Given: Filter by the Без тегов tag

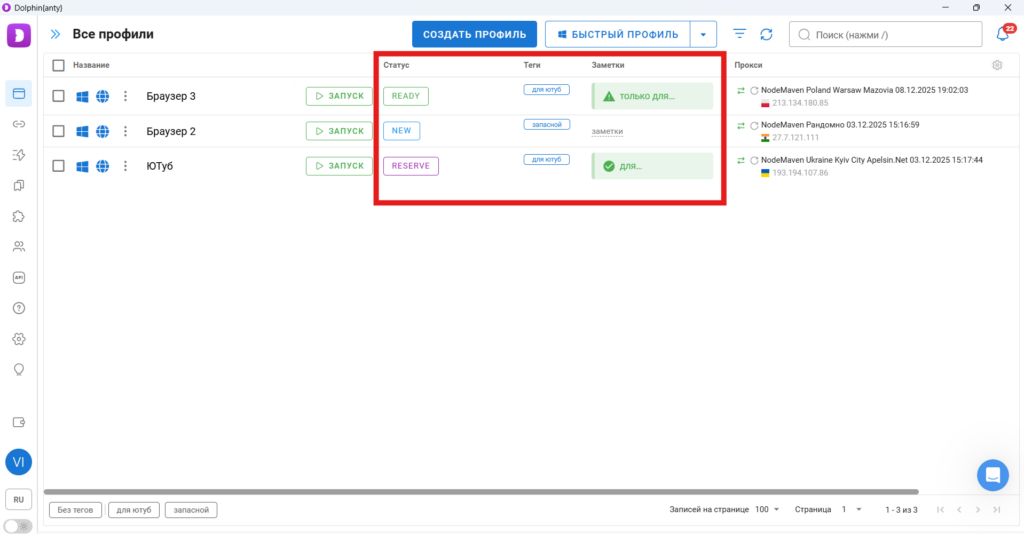Looking at the screenshot, I should tap(76, 510).
